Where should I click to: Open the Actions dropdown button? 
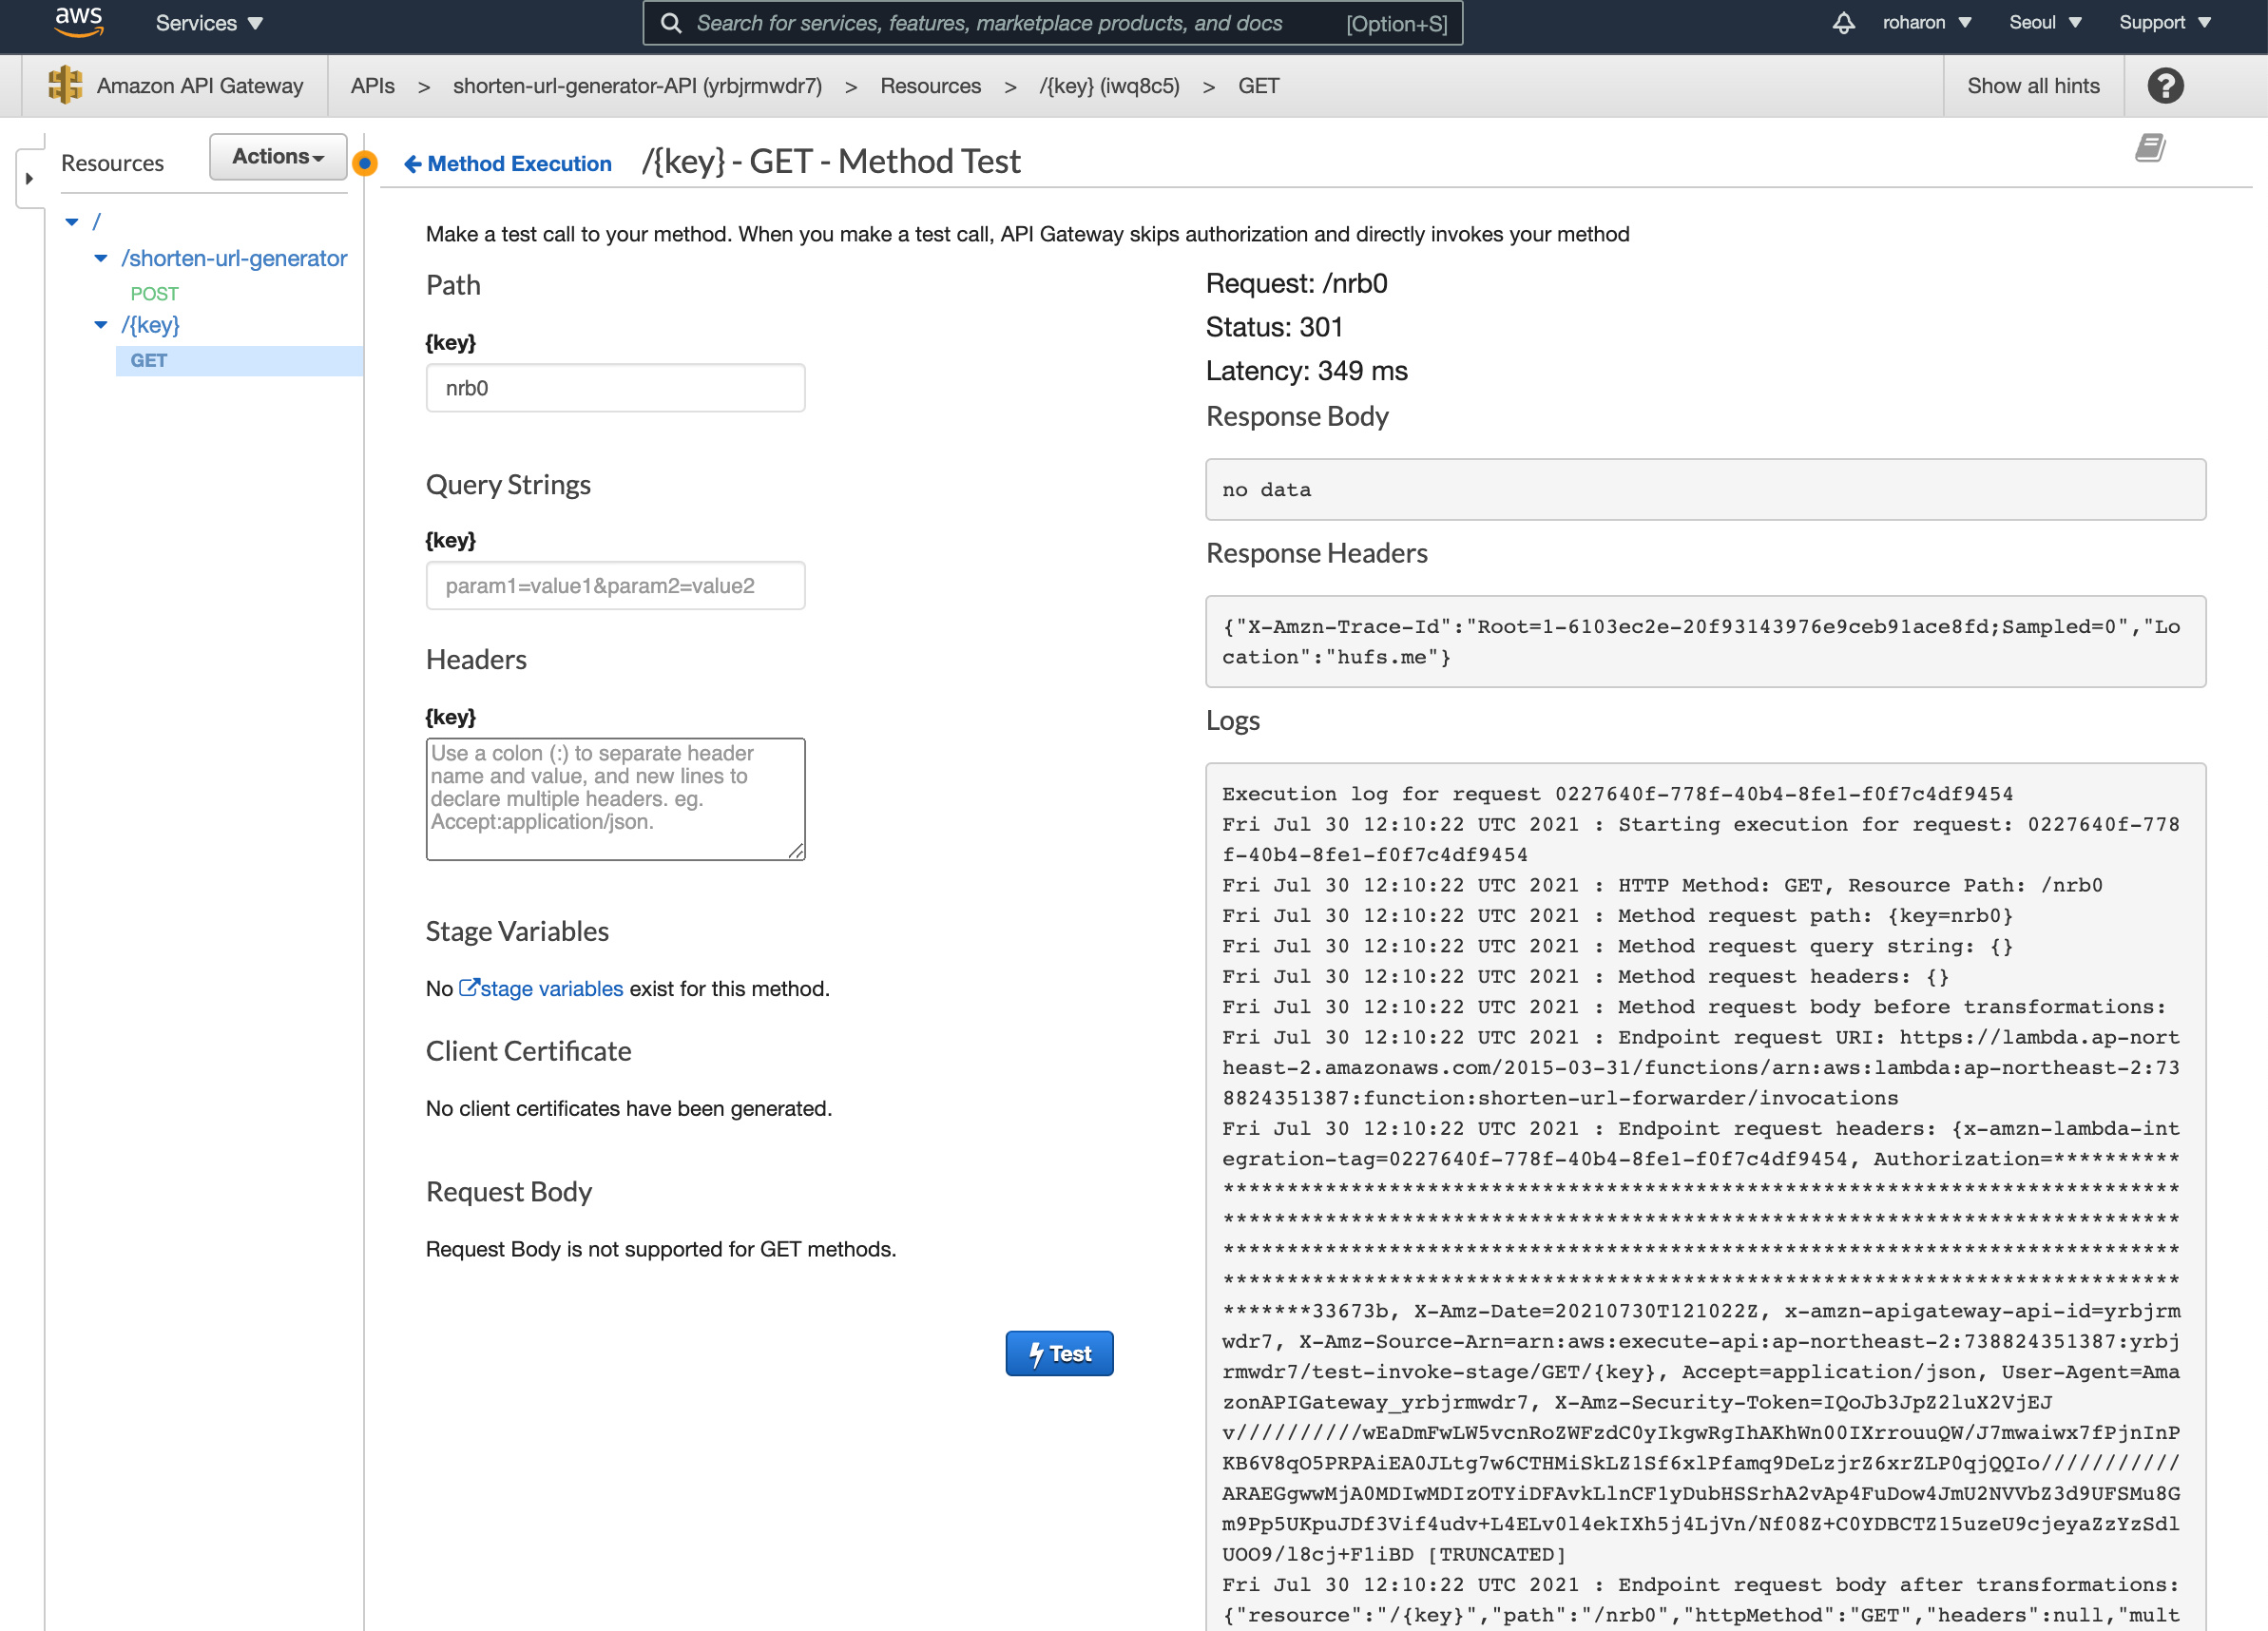point(277,157)
